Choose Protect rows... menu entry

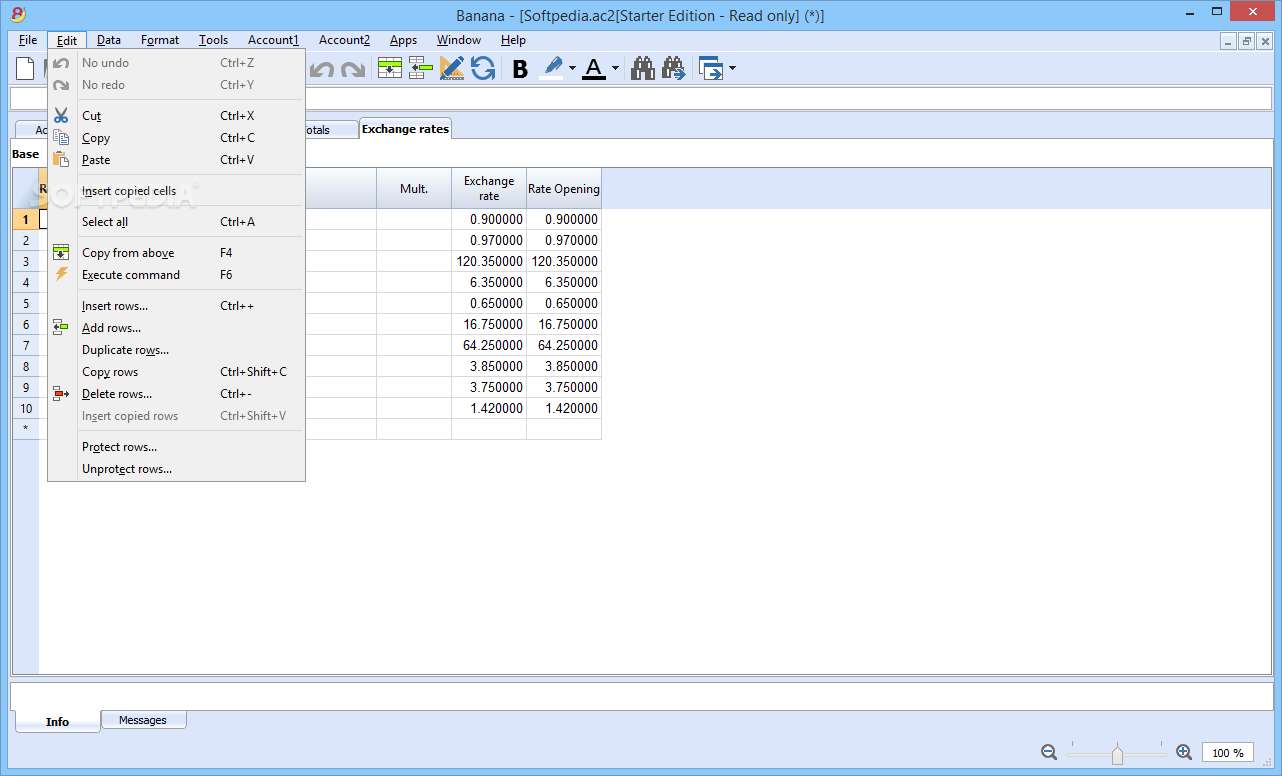tap(176, 447)
